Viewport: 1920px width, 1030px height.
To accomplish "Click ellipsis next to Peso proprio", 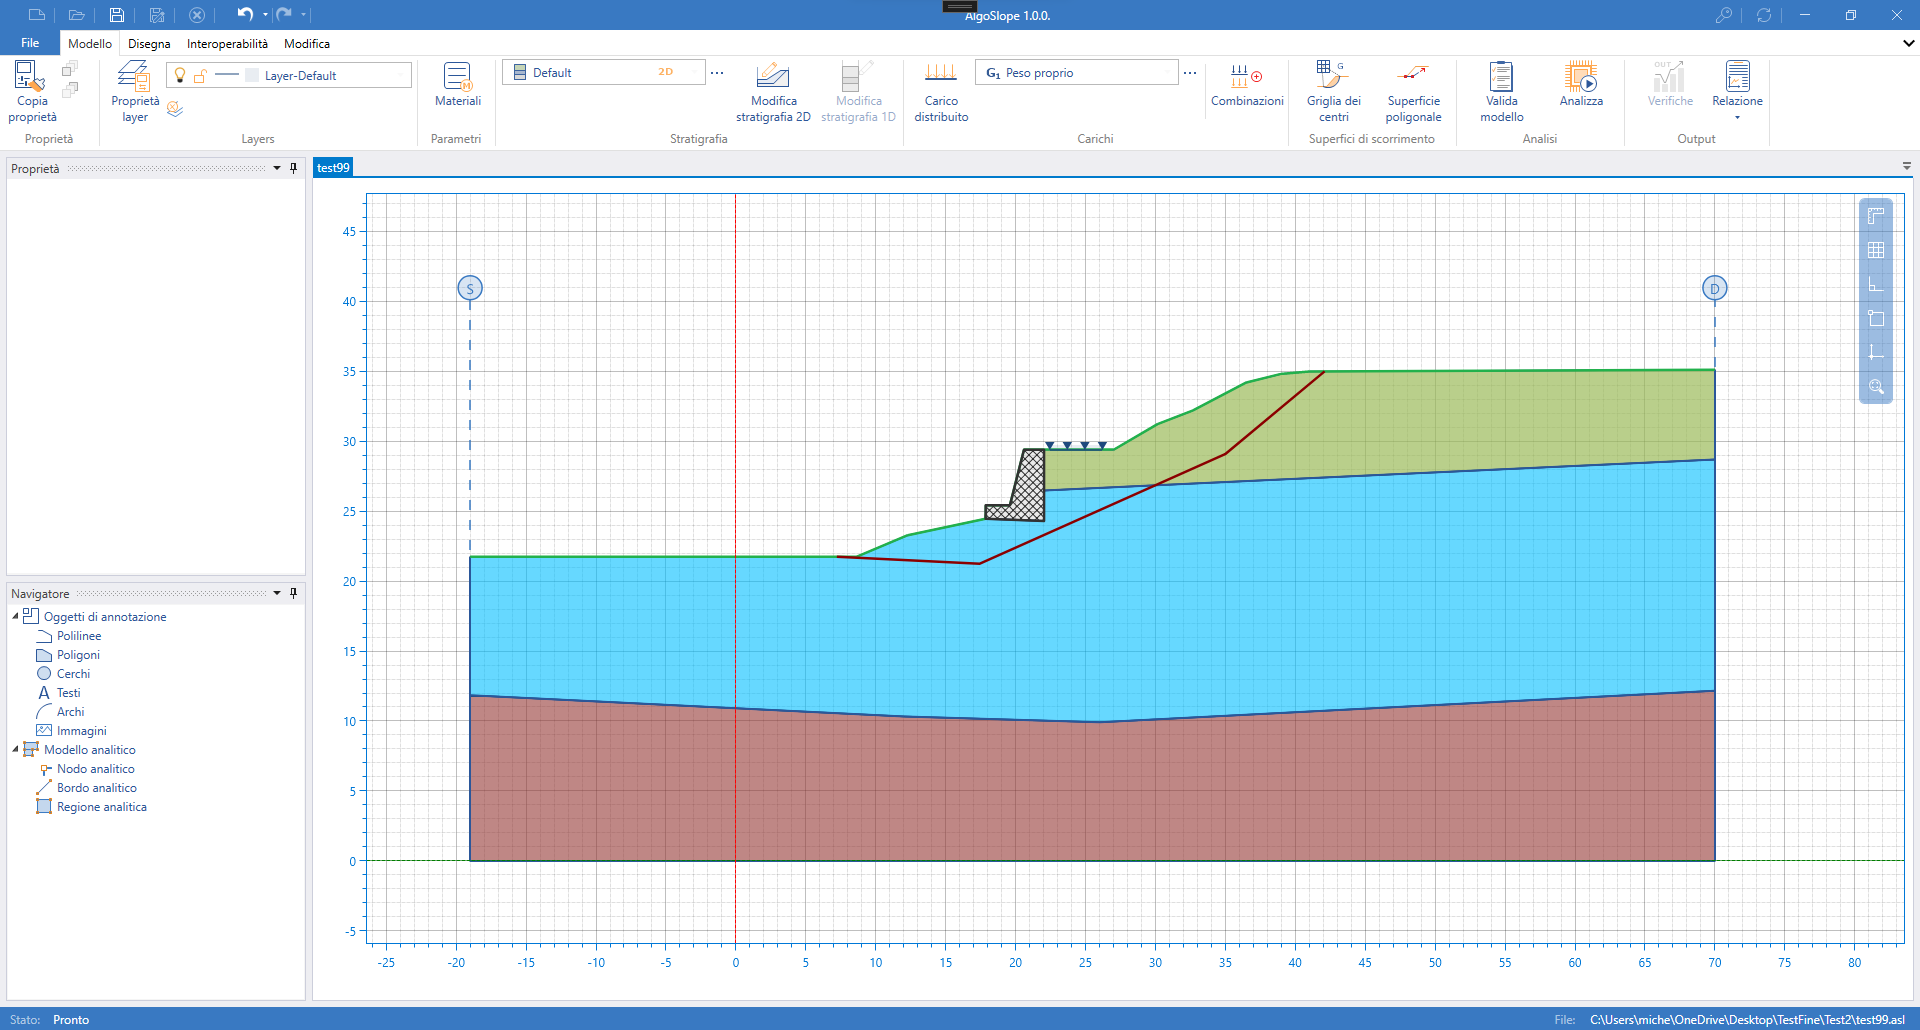I will (x=1190, y=73).
